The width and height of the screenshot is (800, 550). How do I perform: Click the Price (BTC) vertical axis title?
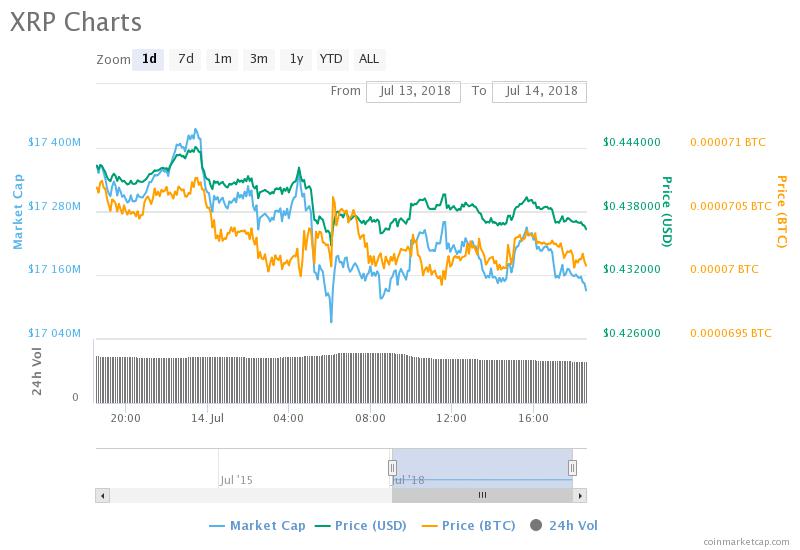click(782, 211)
